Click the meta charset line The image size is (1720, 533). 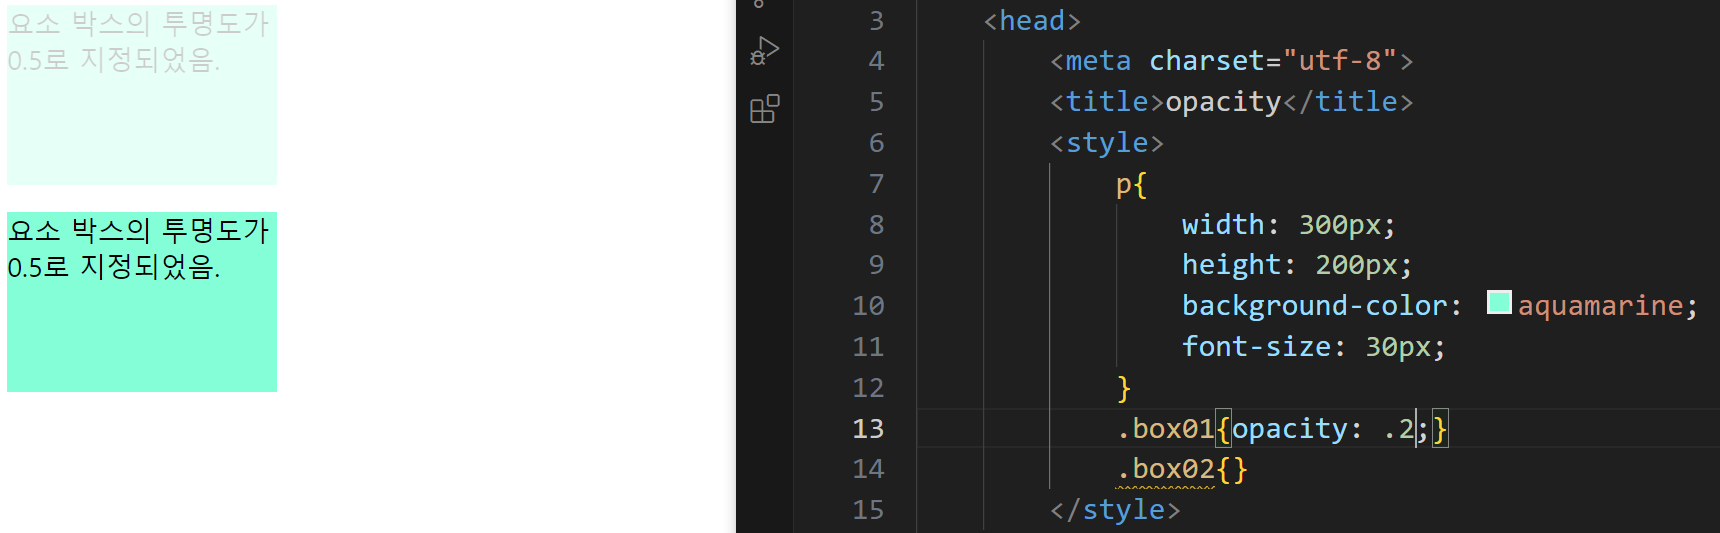(x=1232, y=61)
